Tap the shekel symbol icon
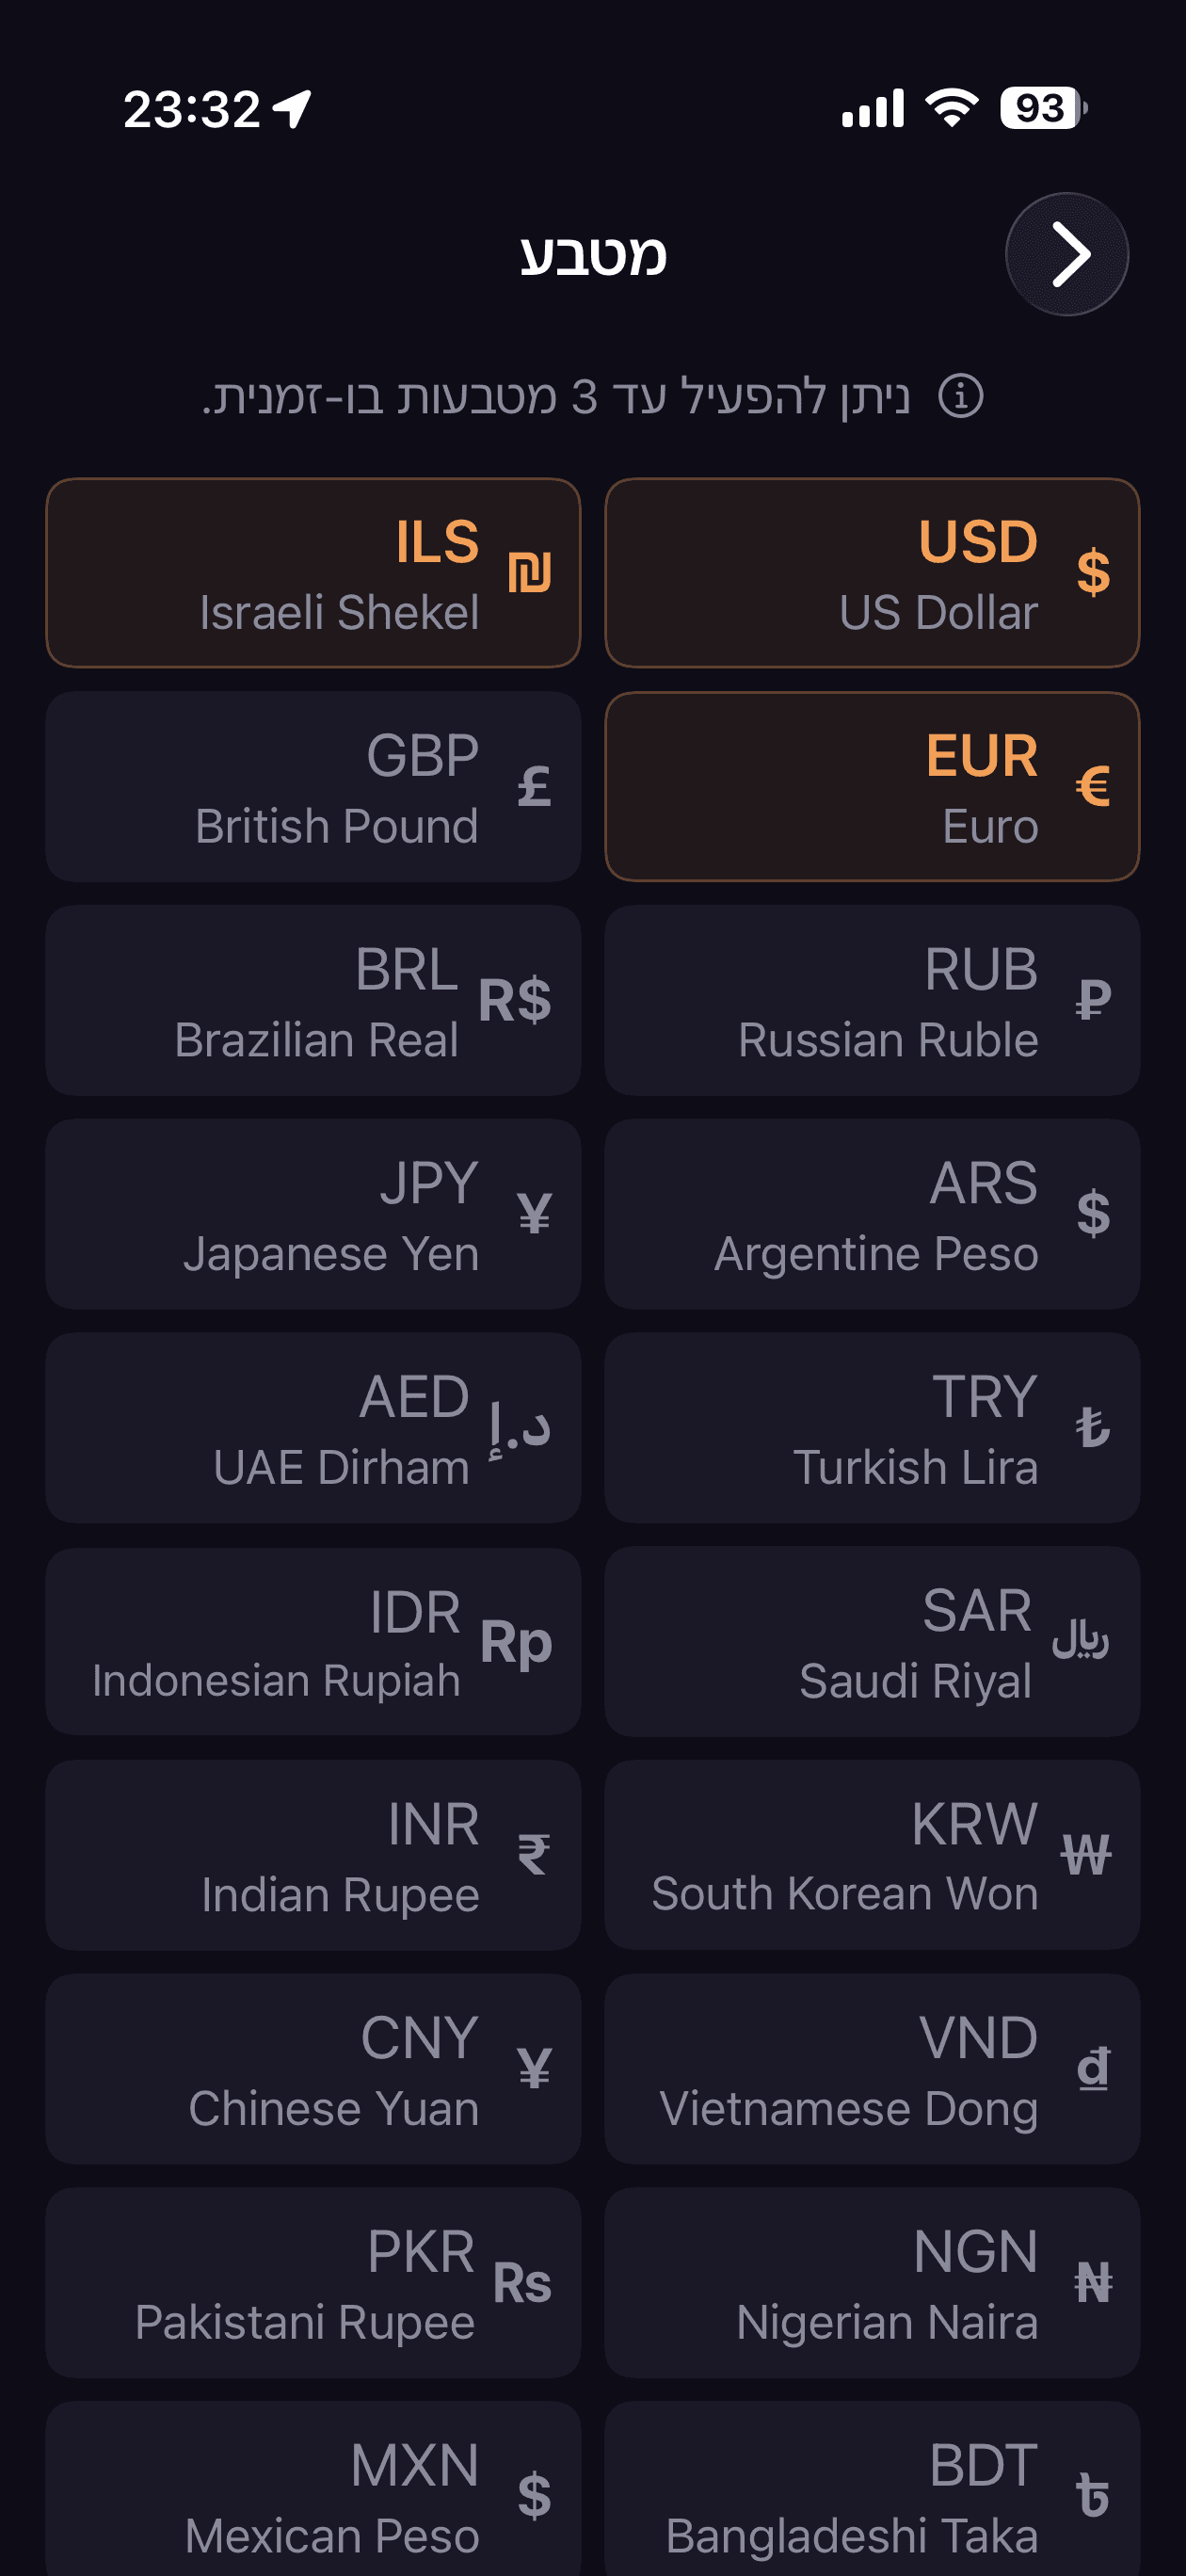Viewport: 1186px width, 2576px height. 529,573
